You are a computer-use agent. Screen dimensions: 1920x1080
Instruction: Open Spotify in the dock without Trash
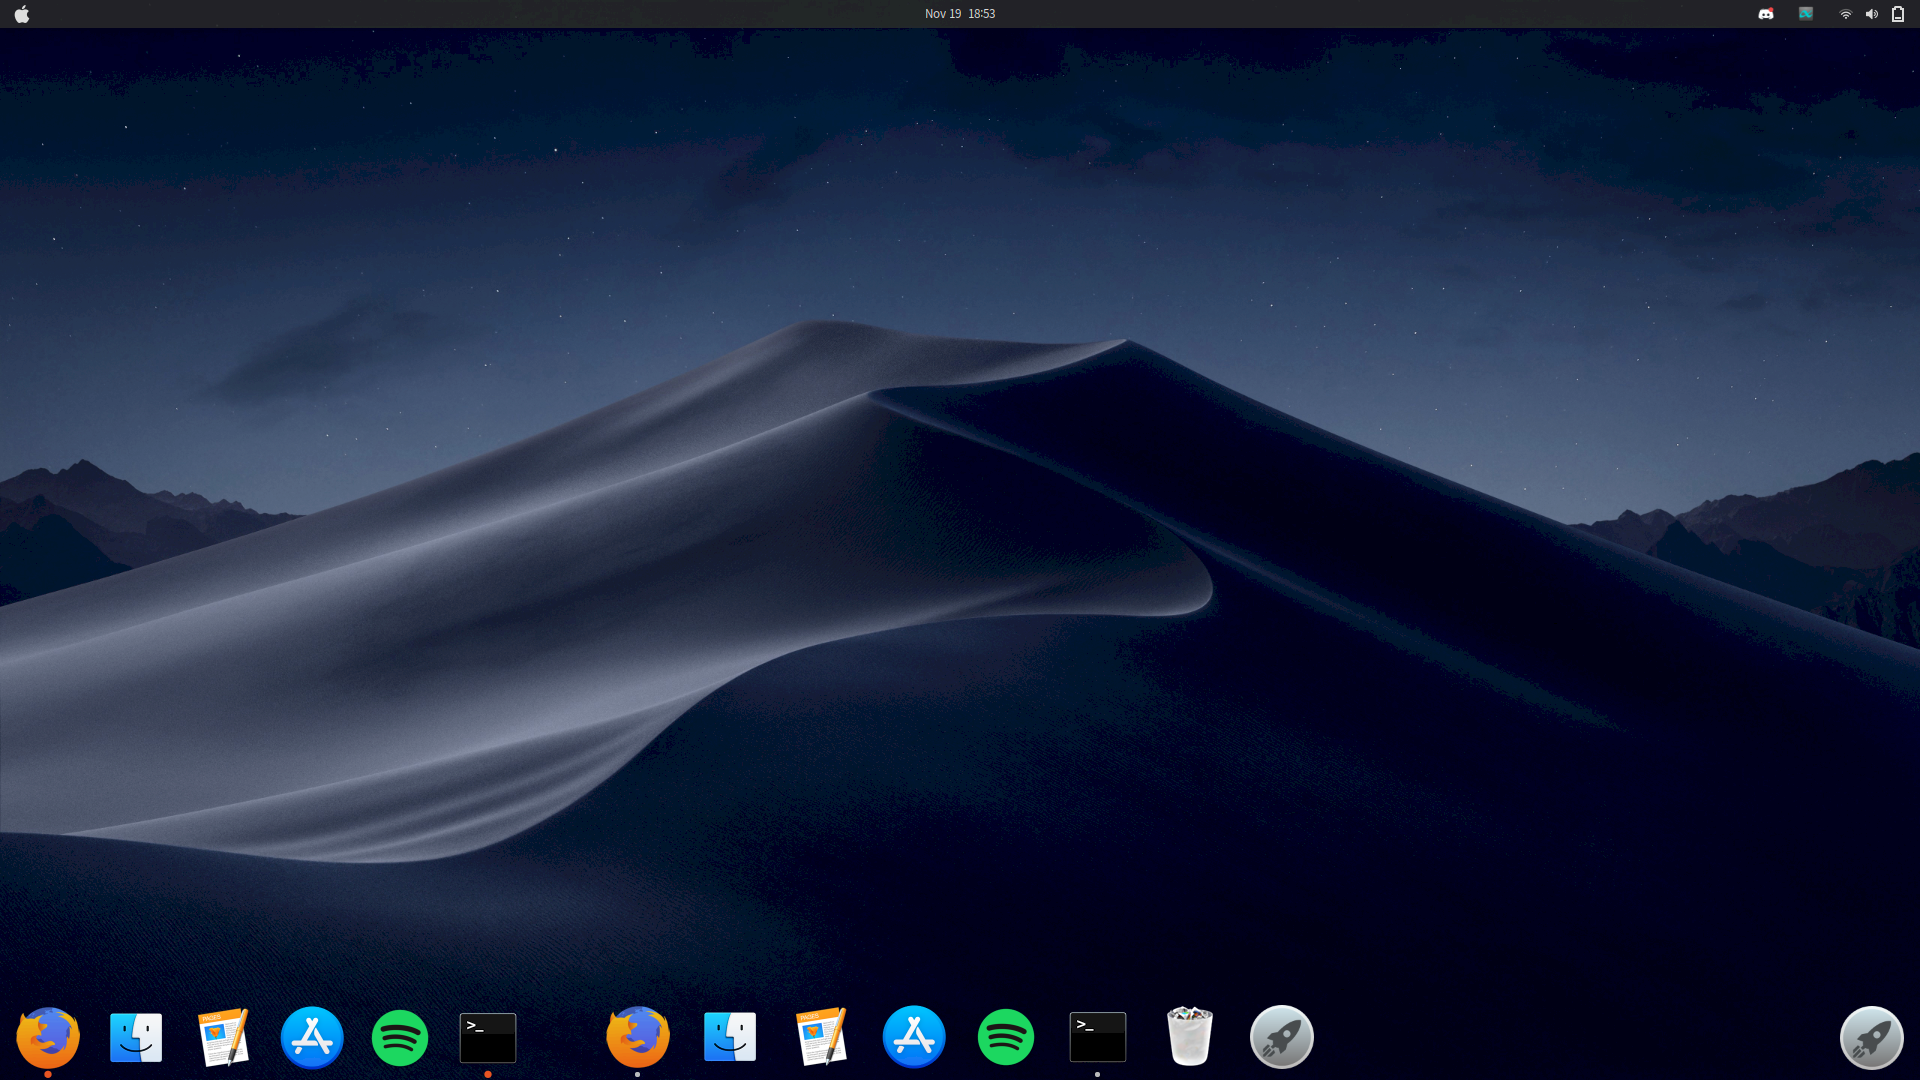tap(400, 1037)
